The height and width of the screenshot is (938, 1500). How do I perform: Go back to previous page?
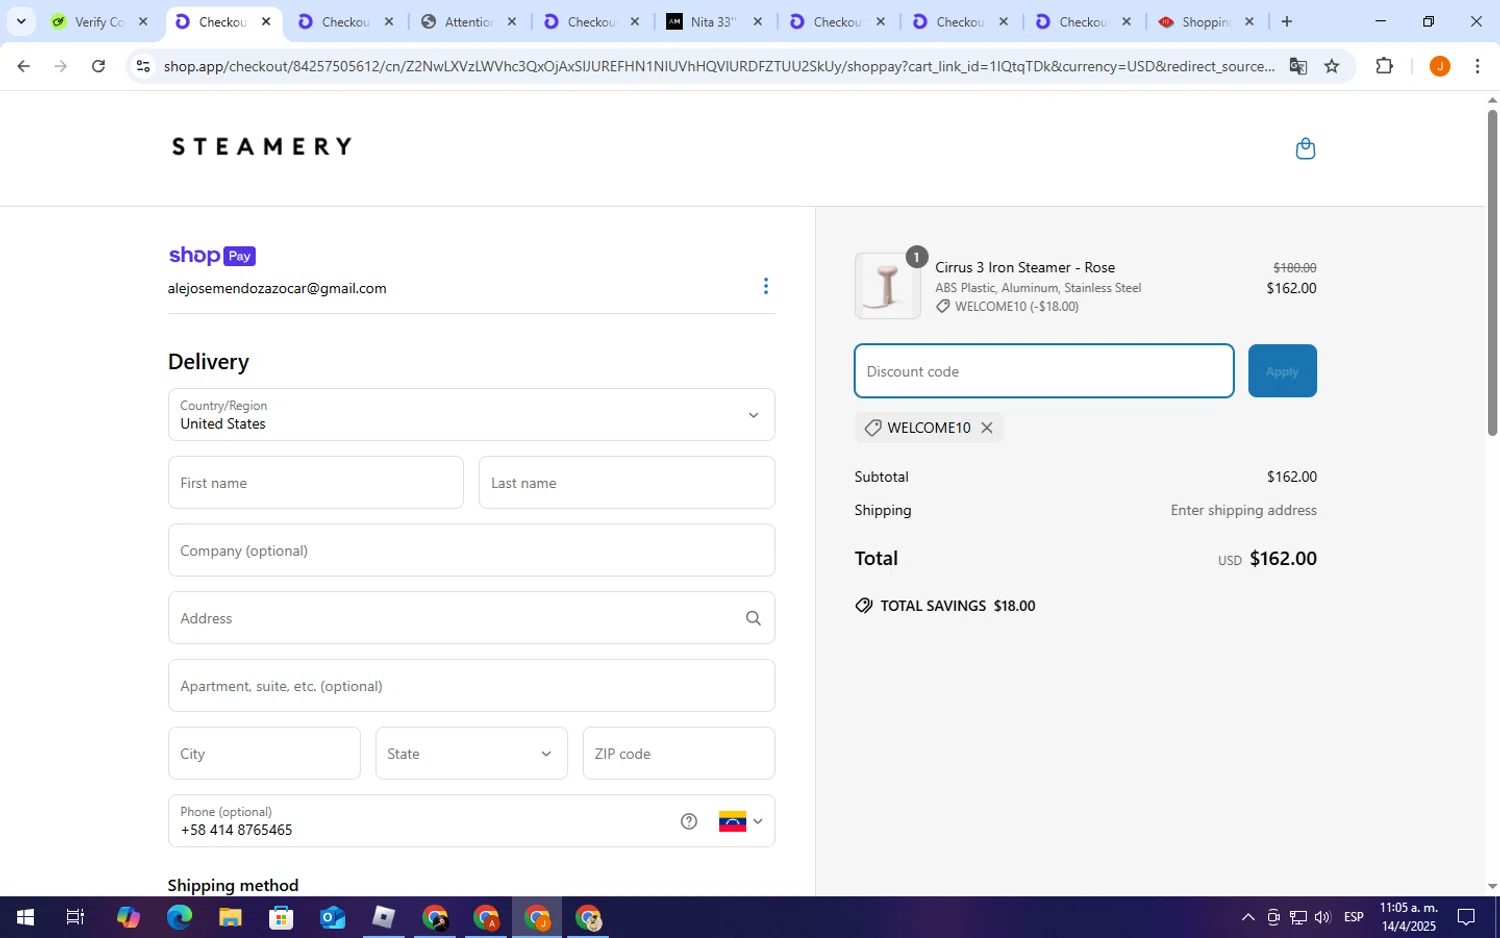(x=23, y=66)
